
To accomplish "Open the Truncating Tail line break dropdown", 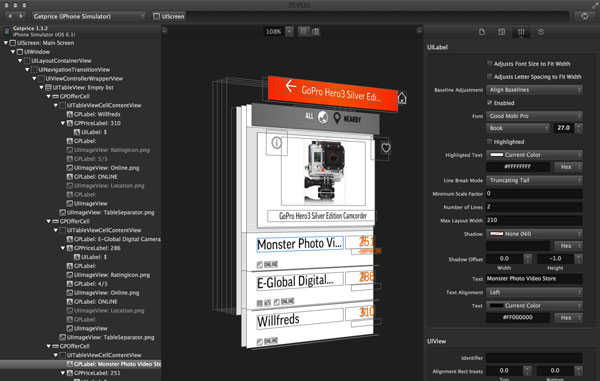I will click(x=534, y=180).
